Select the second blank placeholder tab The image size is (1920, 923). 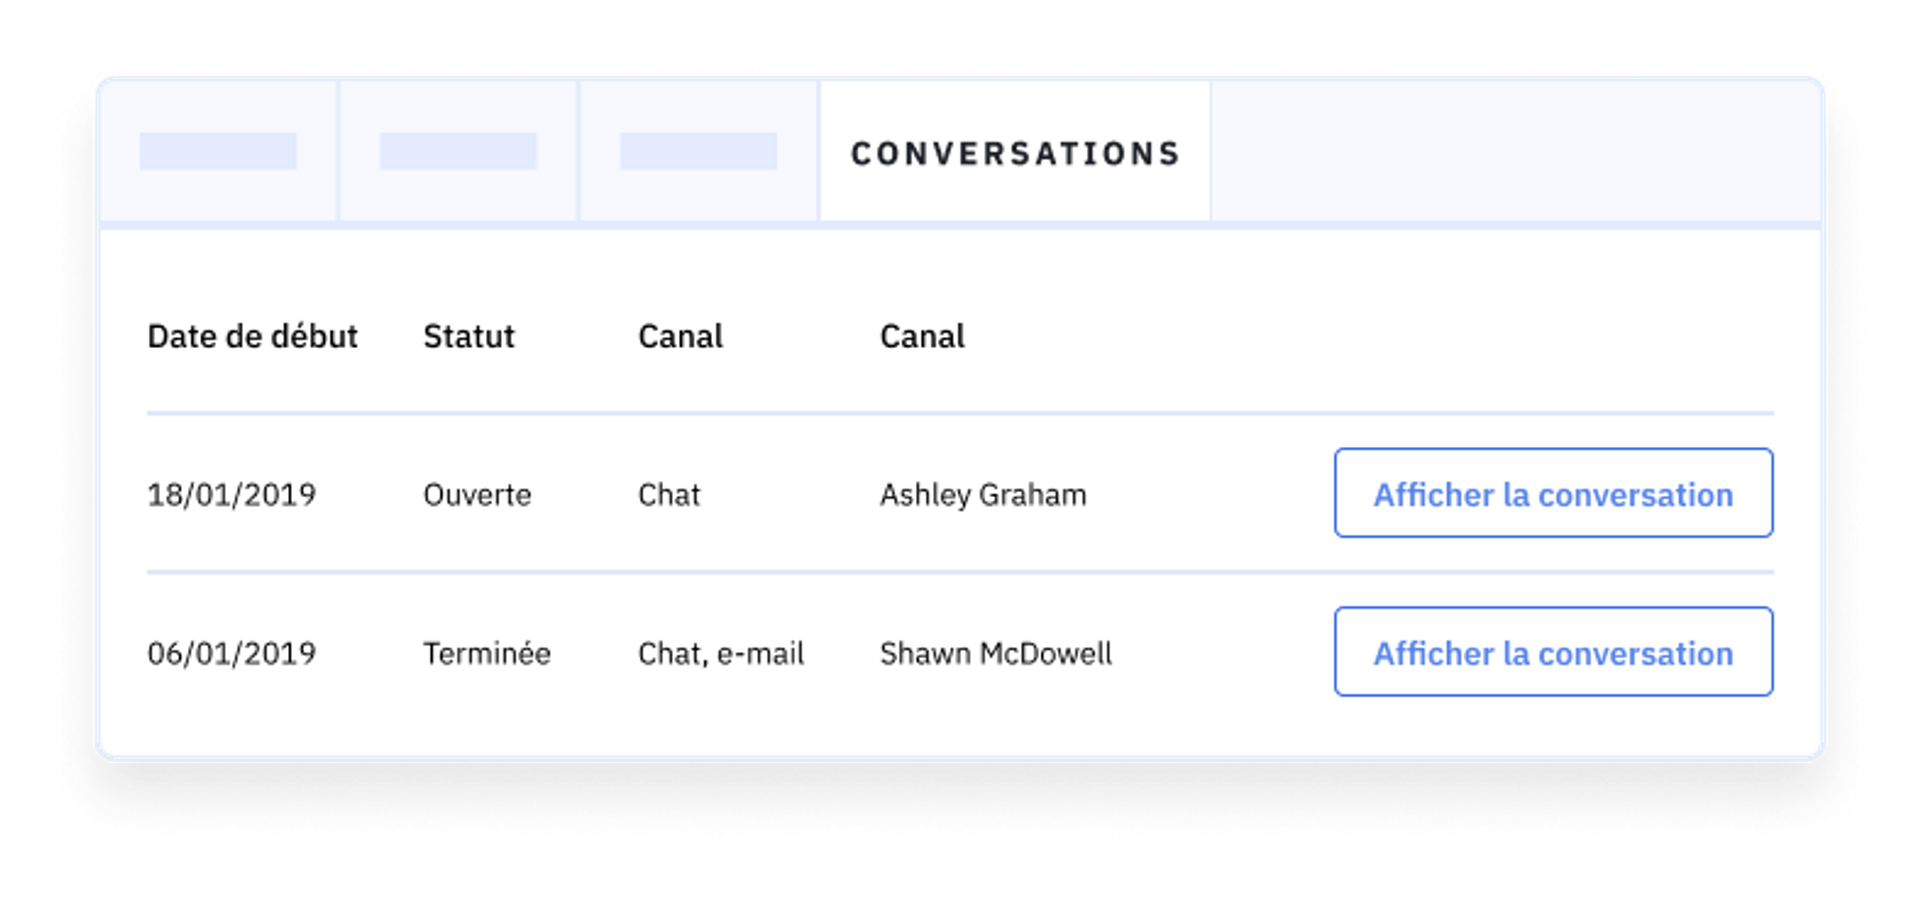(x=458, y=151)
